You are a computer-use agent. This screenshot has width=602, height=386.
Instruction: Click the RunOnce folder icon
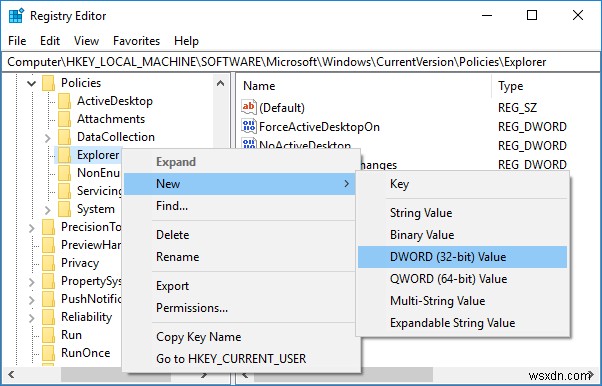click(x=49, y=353)
